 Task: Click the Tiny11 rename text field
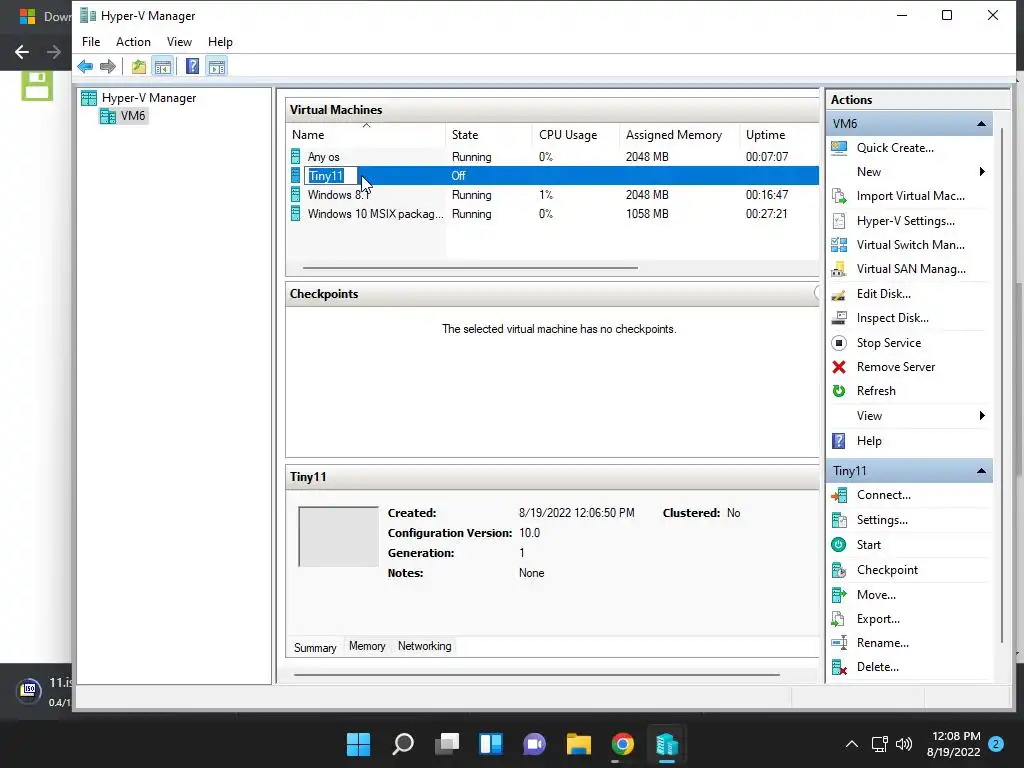(x=331, y=176)
